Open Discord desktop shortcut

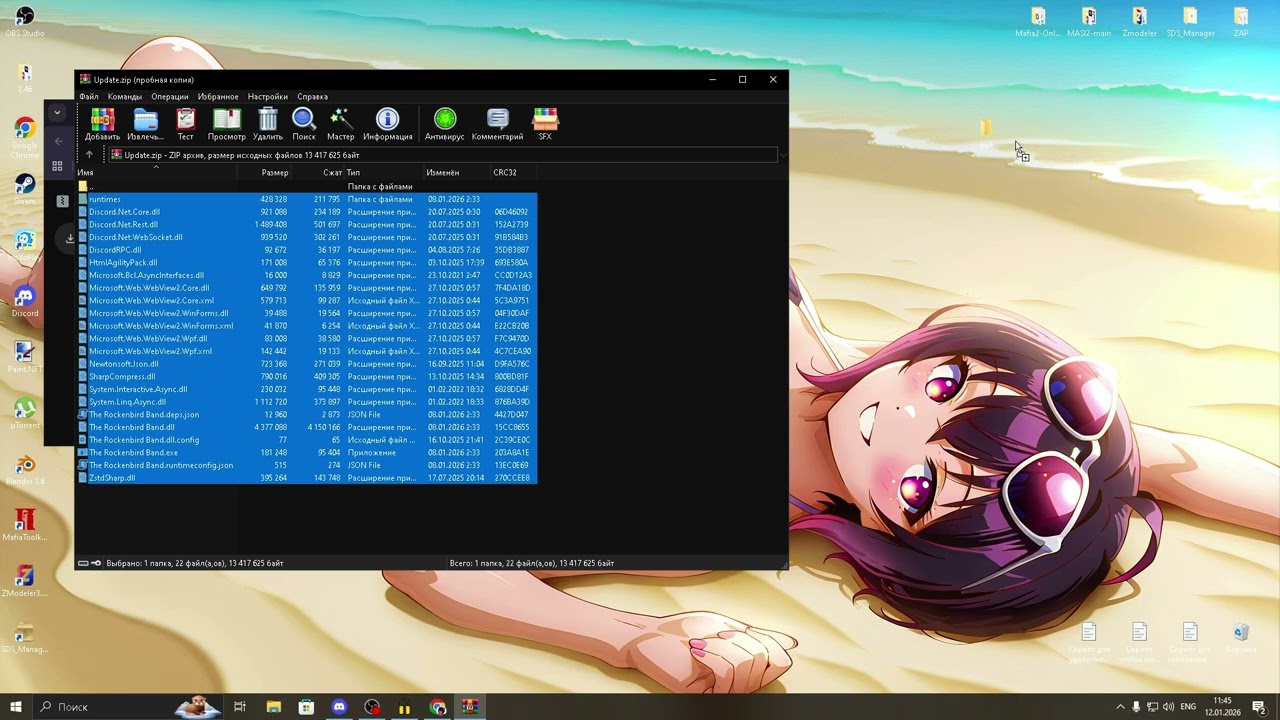(x=25, y=300)
